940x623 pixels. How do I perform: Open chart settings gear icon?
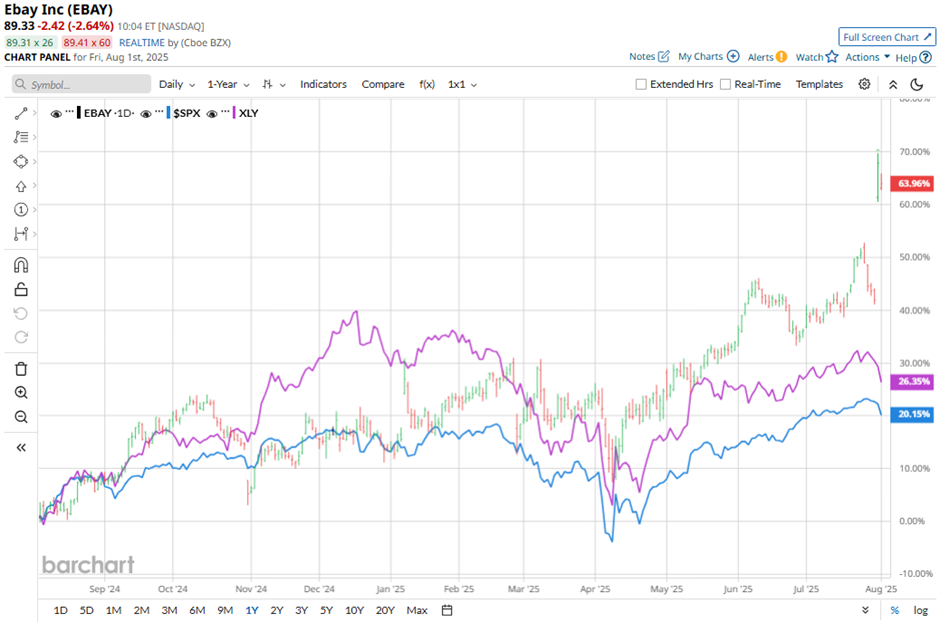pyautogui.click(x=864, y=84)
